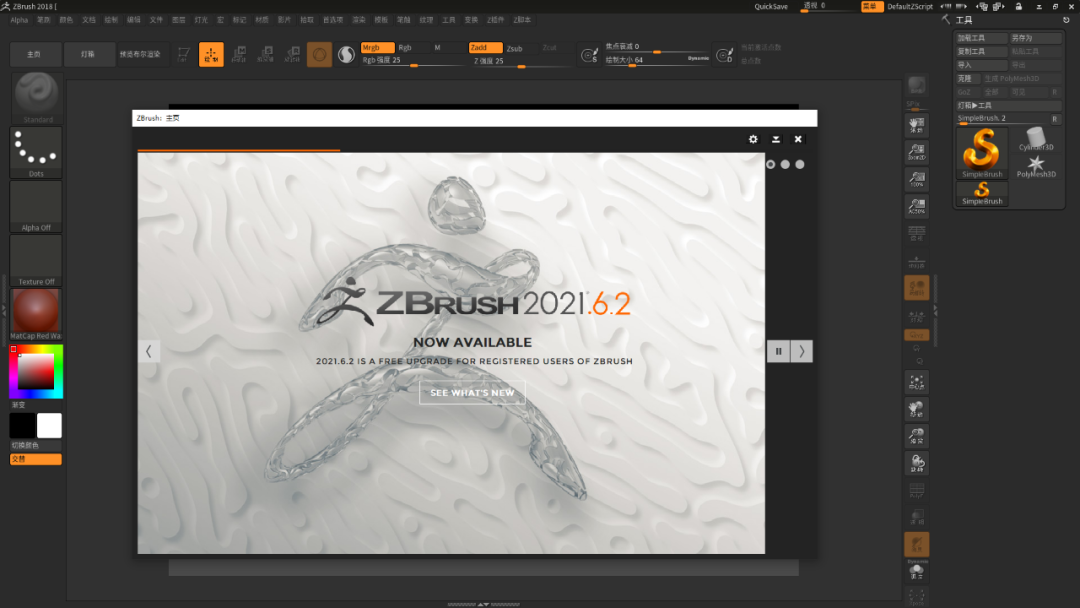The height and width of the screenshot is (608, 1080).
Task: Click the Frame icon in the right shelf
Action: 917,382
